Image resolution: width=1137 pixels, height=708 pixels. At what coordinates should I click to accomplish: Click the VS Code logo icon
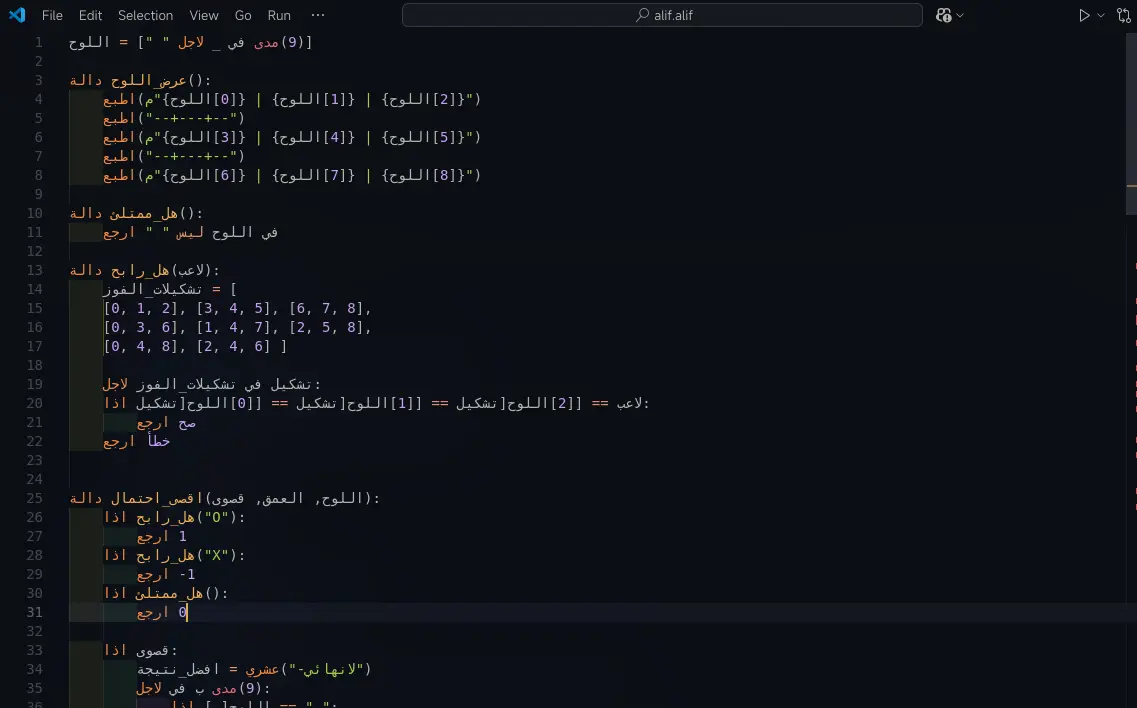click(x=17, y=15)
